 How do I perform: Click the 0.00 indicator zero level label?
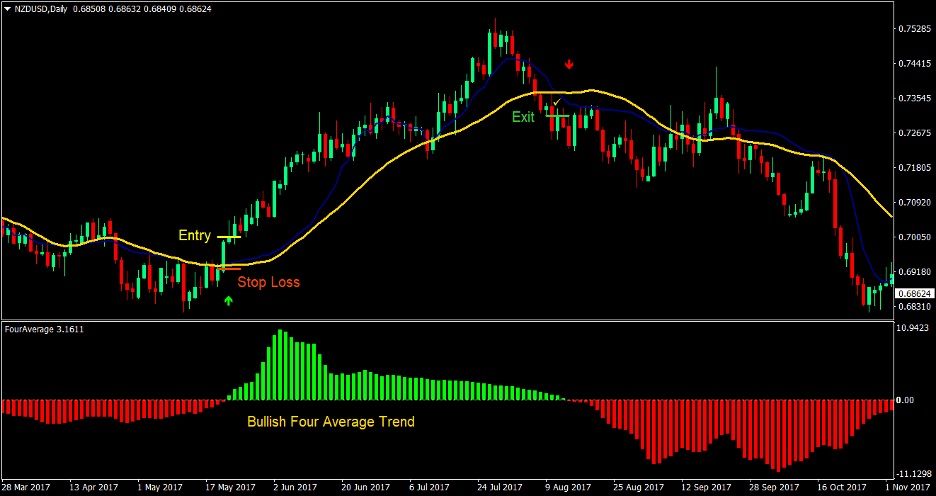click(906, 400)
